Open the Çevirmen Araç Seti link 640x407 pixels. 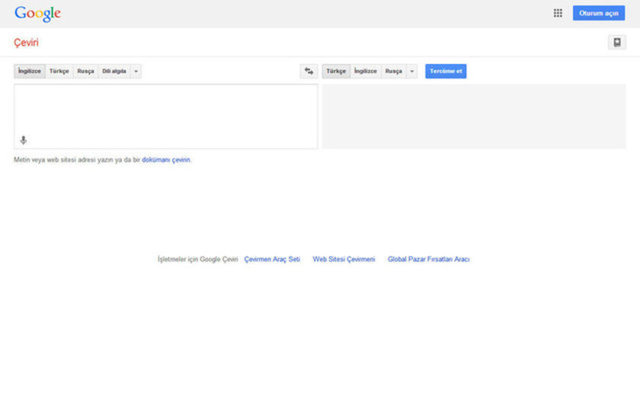pyautogui.click(x=272, y=259)
